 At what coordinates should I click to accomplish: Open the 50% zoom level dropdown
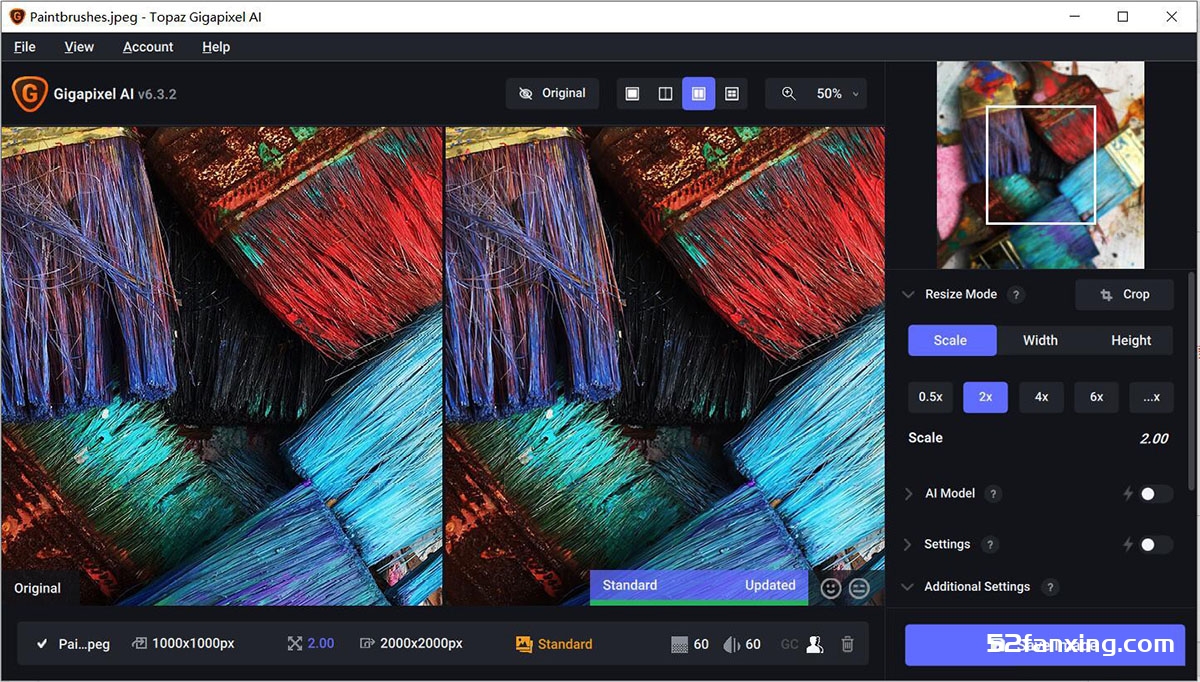pyautogui.click(x=837, y=93)
